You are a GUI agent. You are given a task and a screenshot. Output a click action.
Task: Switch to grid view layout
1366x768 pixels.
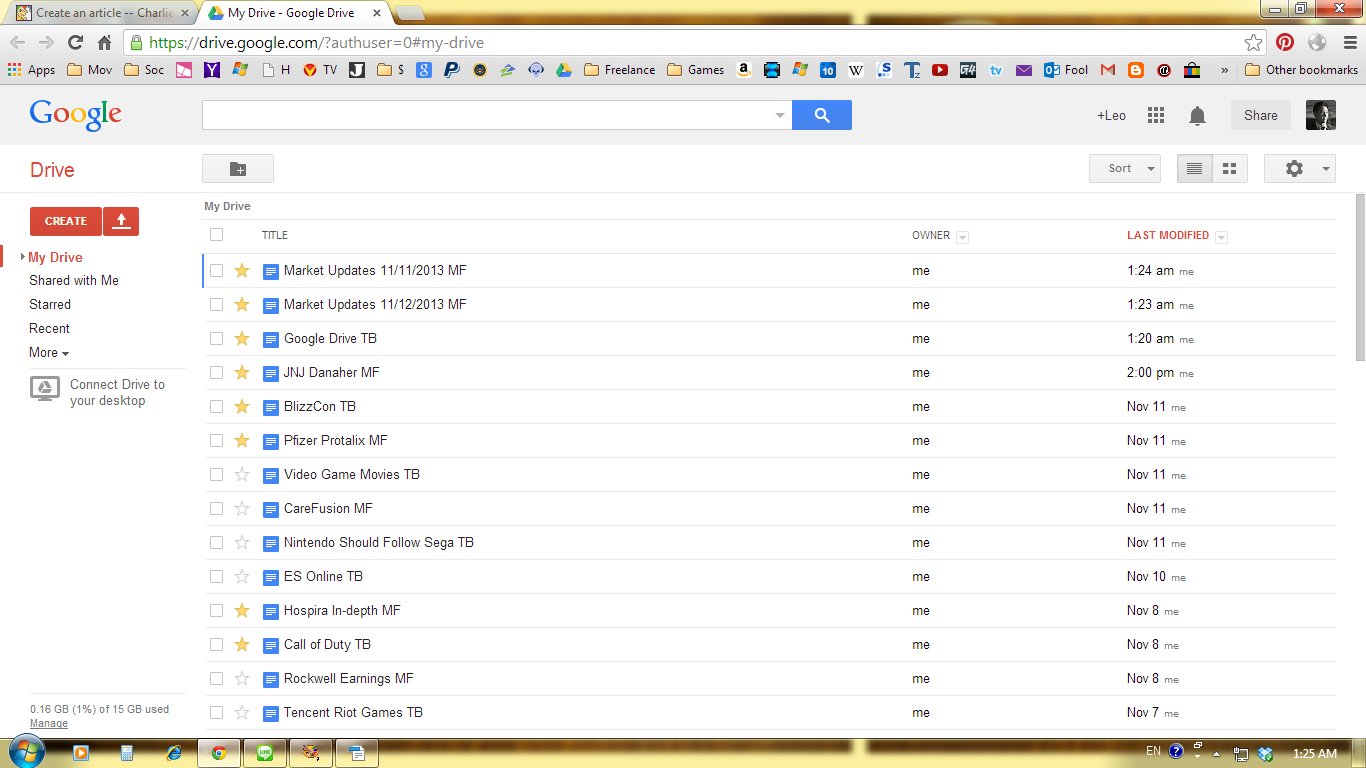pyautogui.click(x=1230, y=169)
